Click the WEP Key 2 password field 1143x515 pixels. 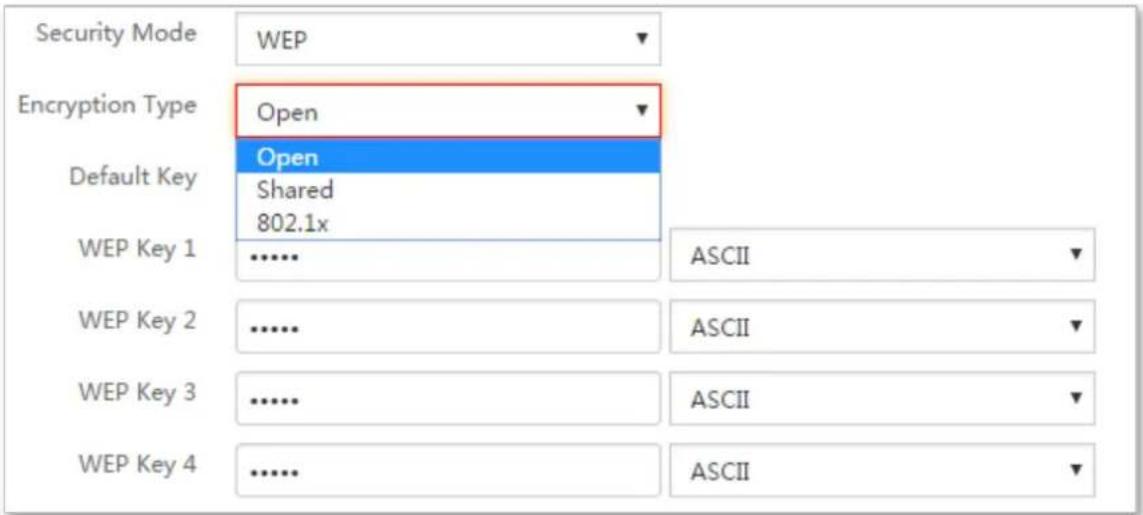pyautogui.click(x=448, y=327)
